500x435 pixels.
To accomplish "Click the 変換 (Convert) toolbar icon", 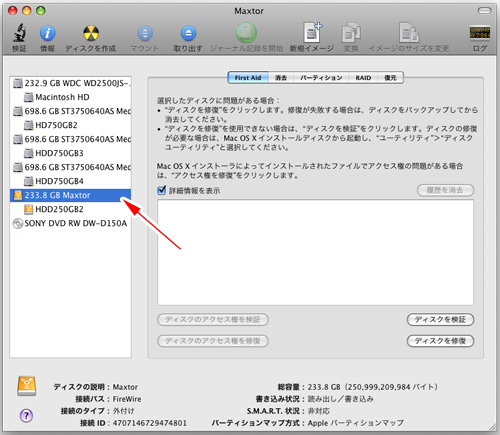I will [x=351, y=33].
